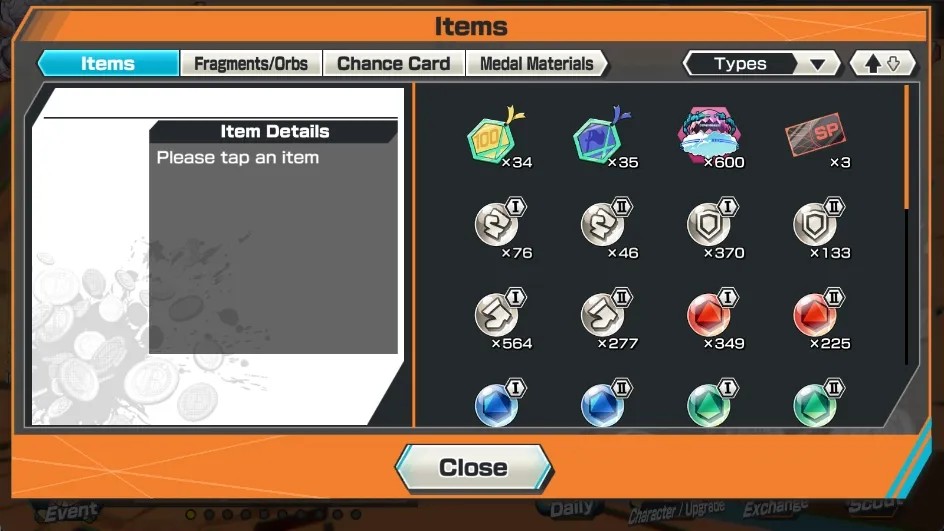
Task: Select the shield coin tier I x370
Action: pyautogui.click(x=713, y=228)
